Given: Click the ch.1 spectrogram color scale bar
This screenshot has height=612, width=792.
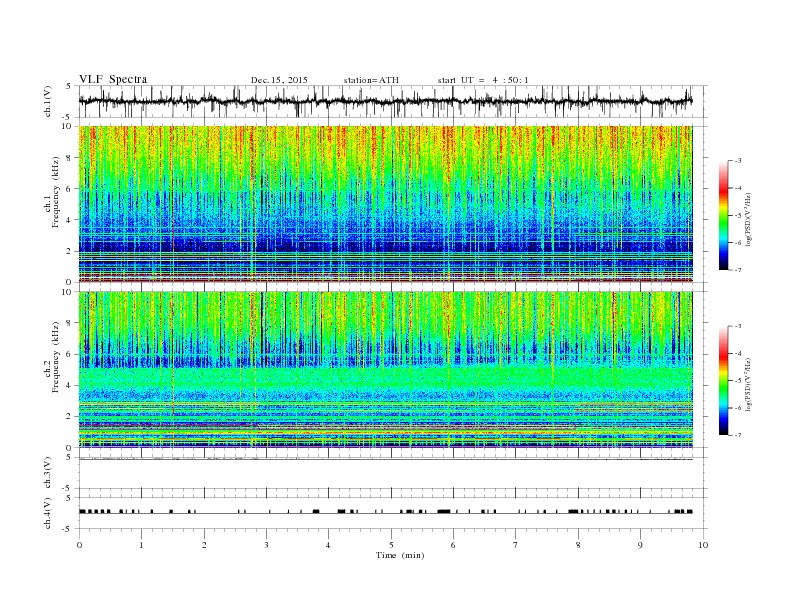Looking at the screenshot, I should pos(723,216).
